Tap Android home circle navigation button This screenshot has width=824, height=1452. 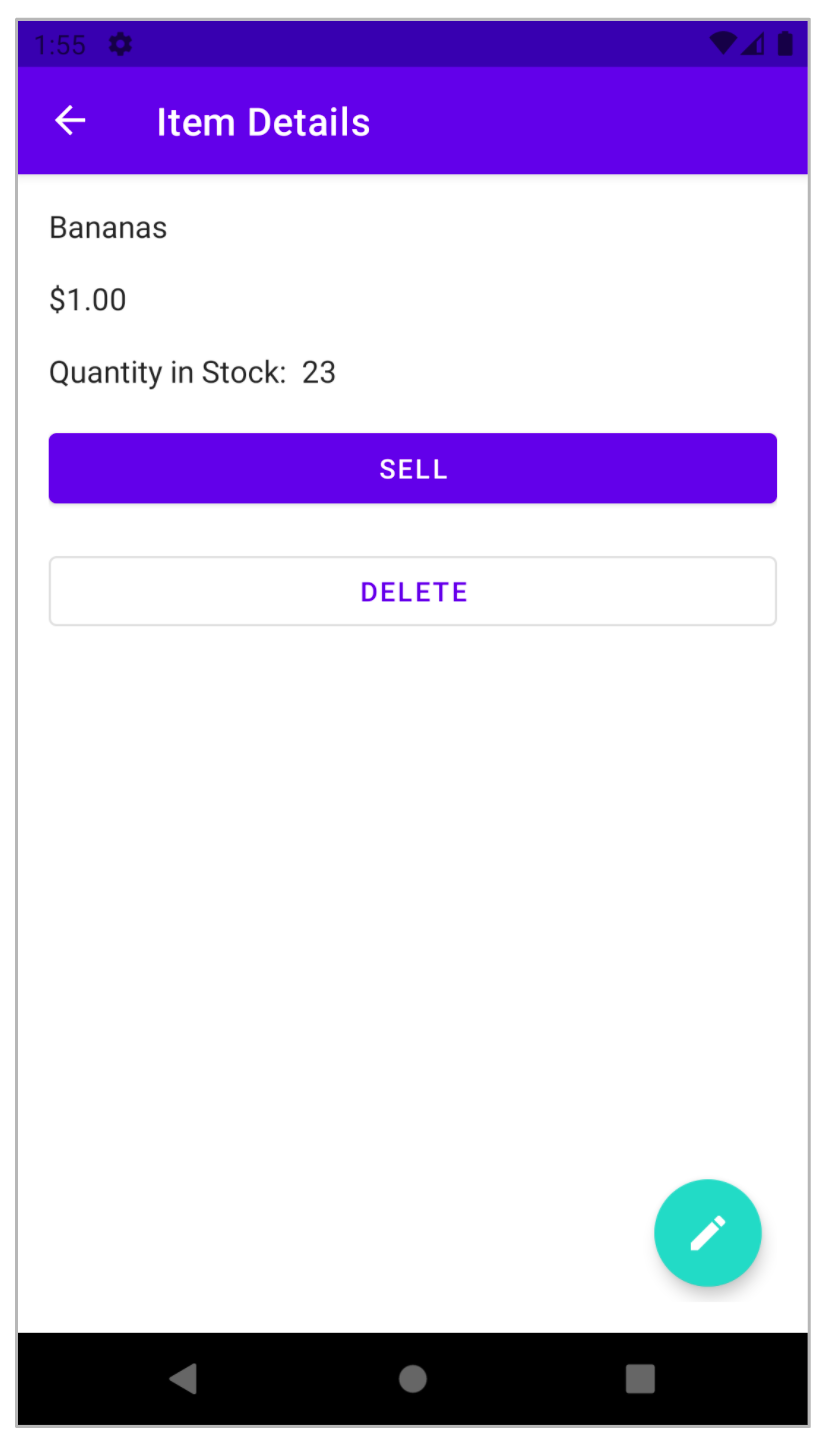[x=412, y=1378]
